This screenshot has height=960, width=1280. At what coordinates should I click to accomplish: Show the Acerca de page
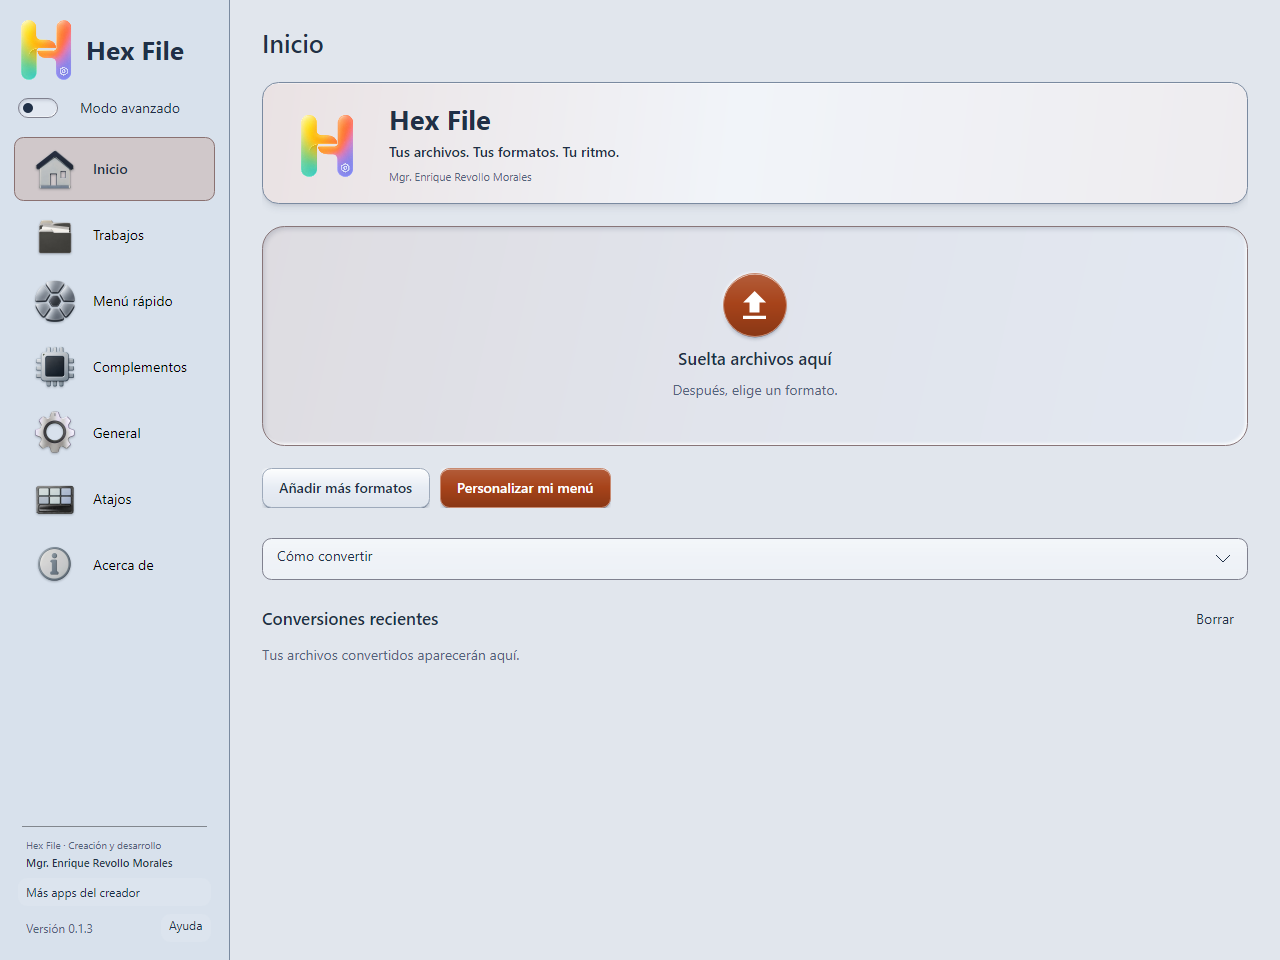tap(115, 565)
